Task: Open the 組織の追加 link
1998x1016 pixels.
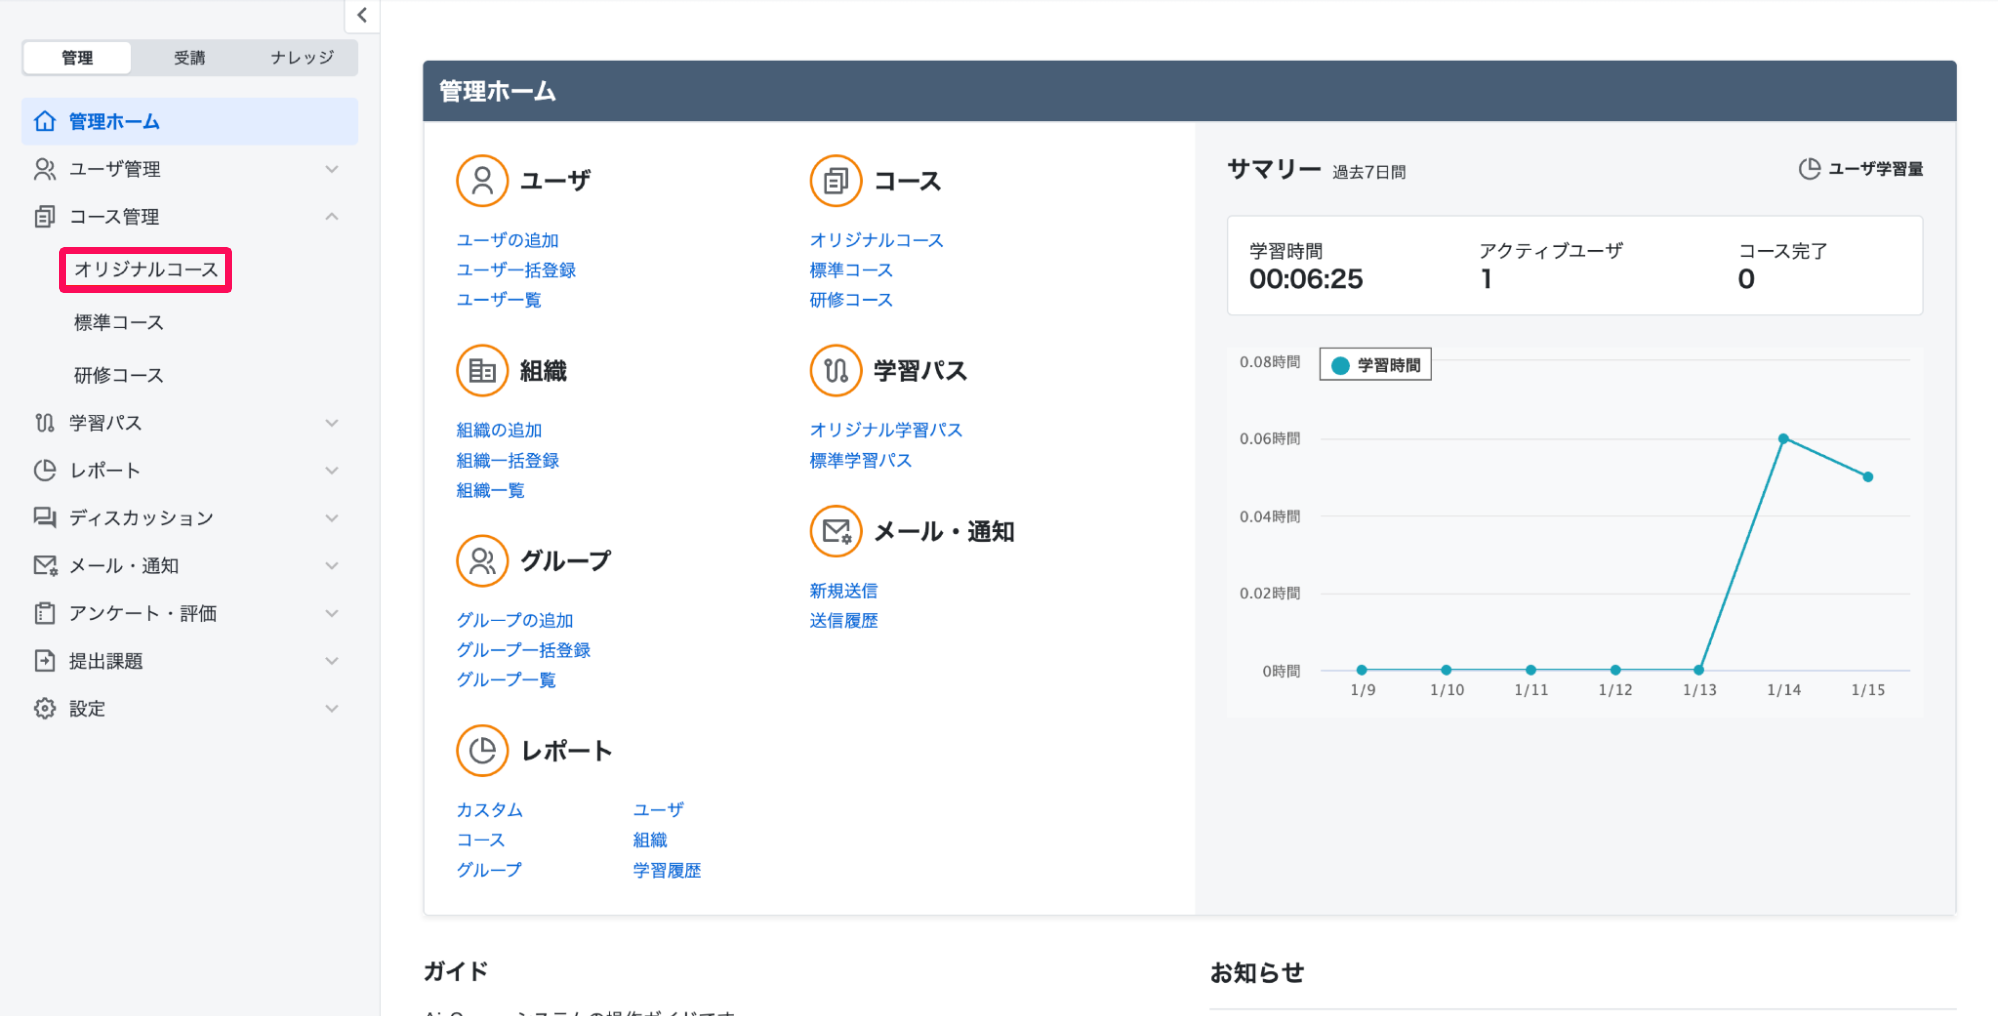Action: 499,430
